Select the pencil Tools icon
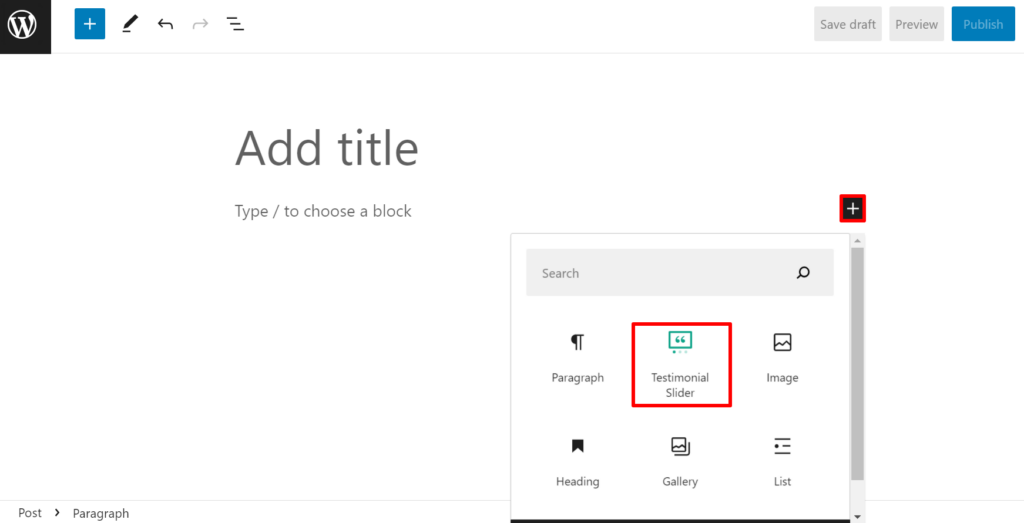The height and width of the screenshot is (523, 1024). (129, 24)
